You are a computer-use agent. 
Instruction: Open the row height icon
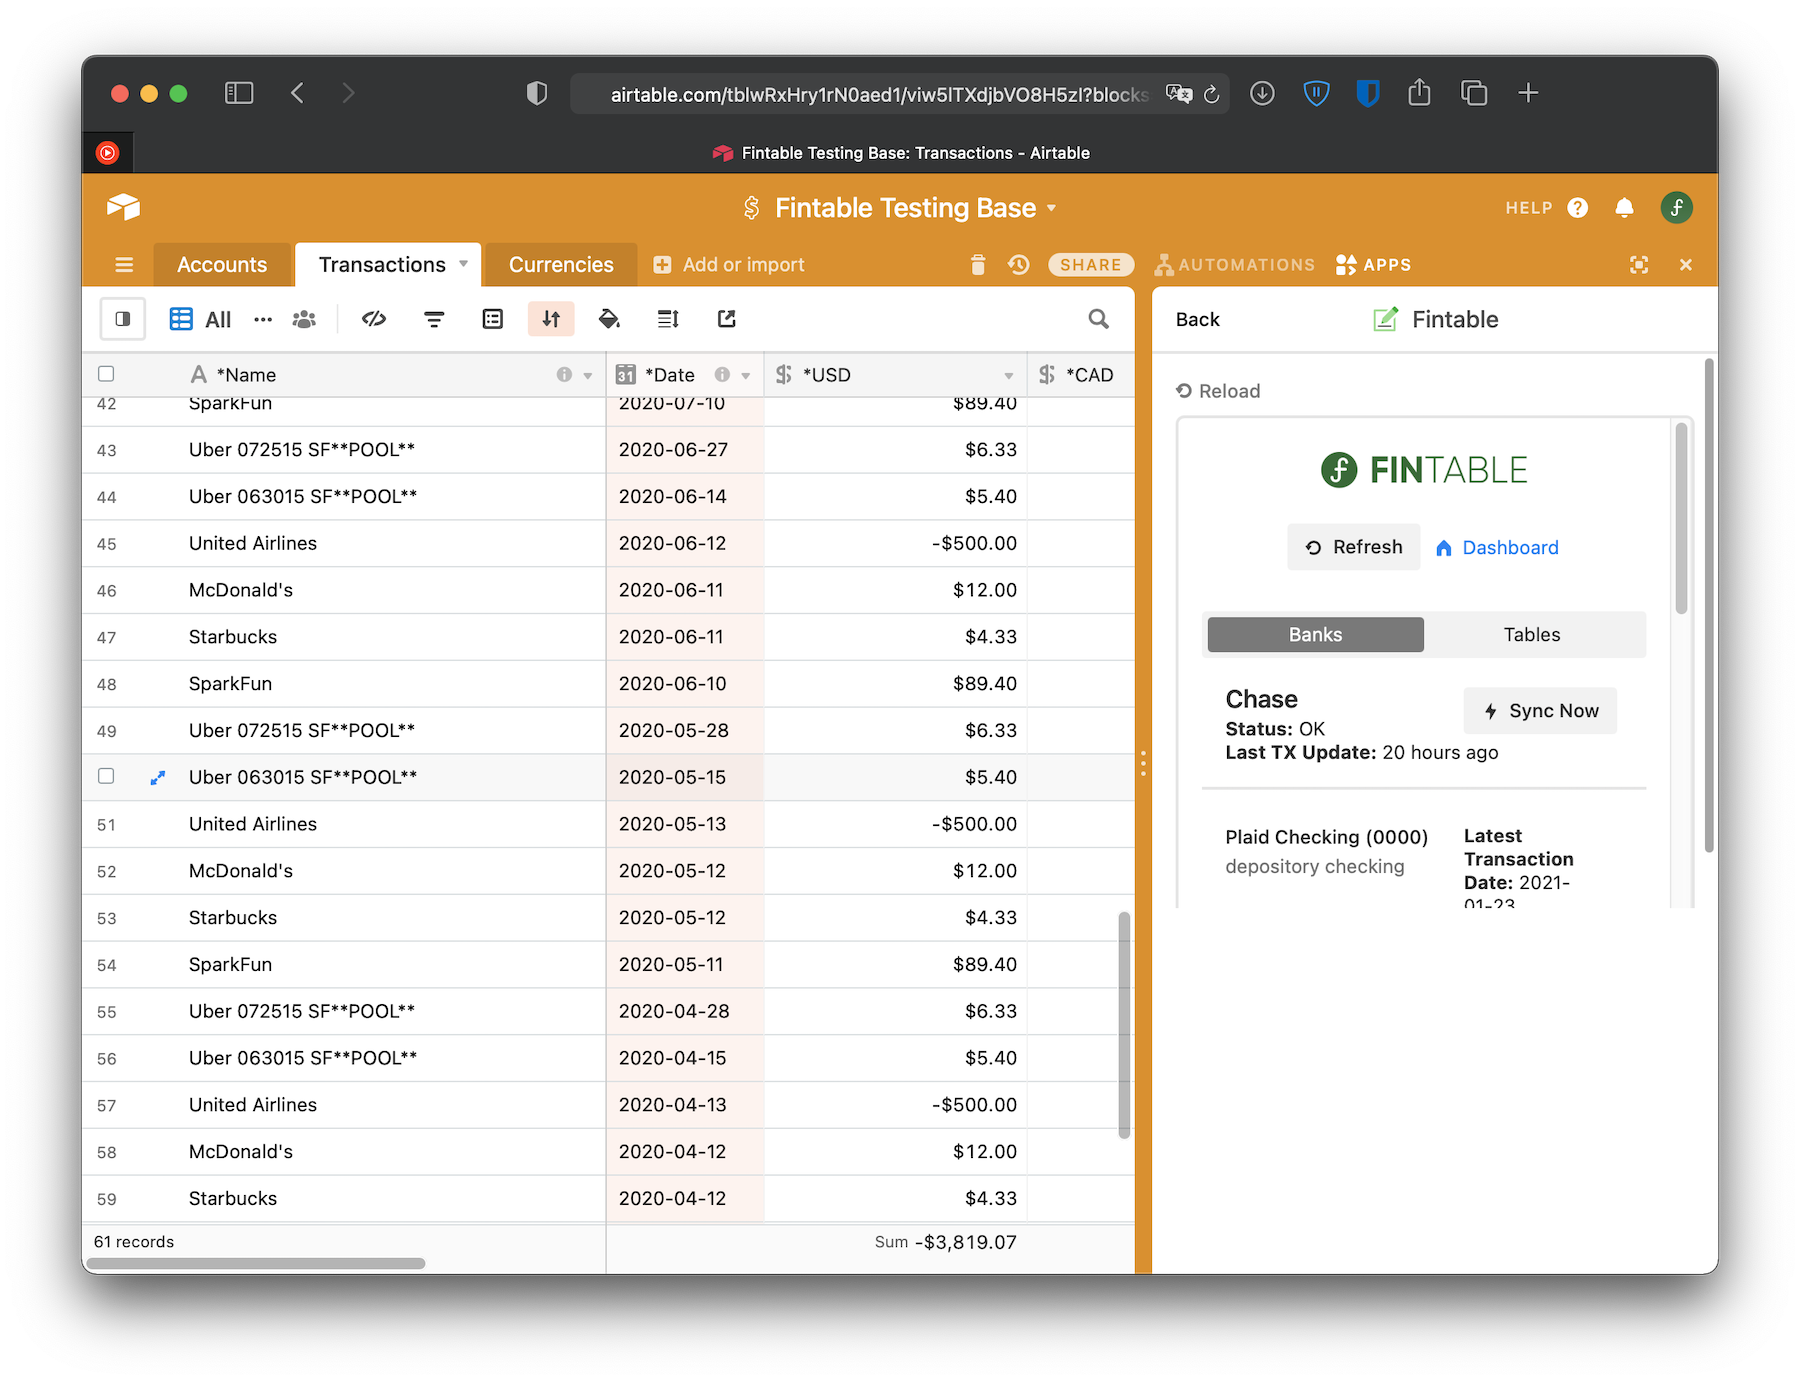[668, 319]
